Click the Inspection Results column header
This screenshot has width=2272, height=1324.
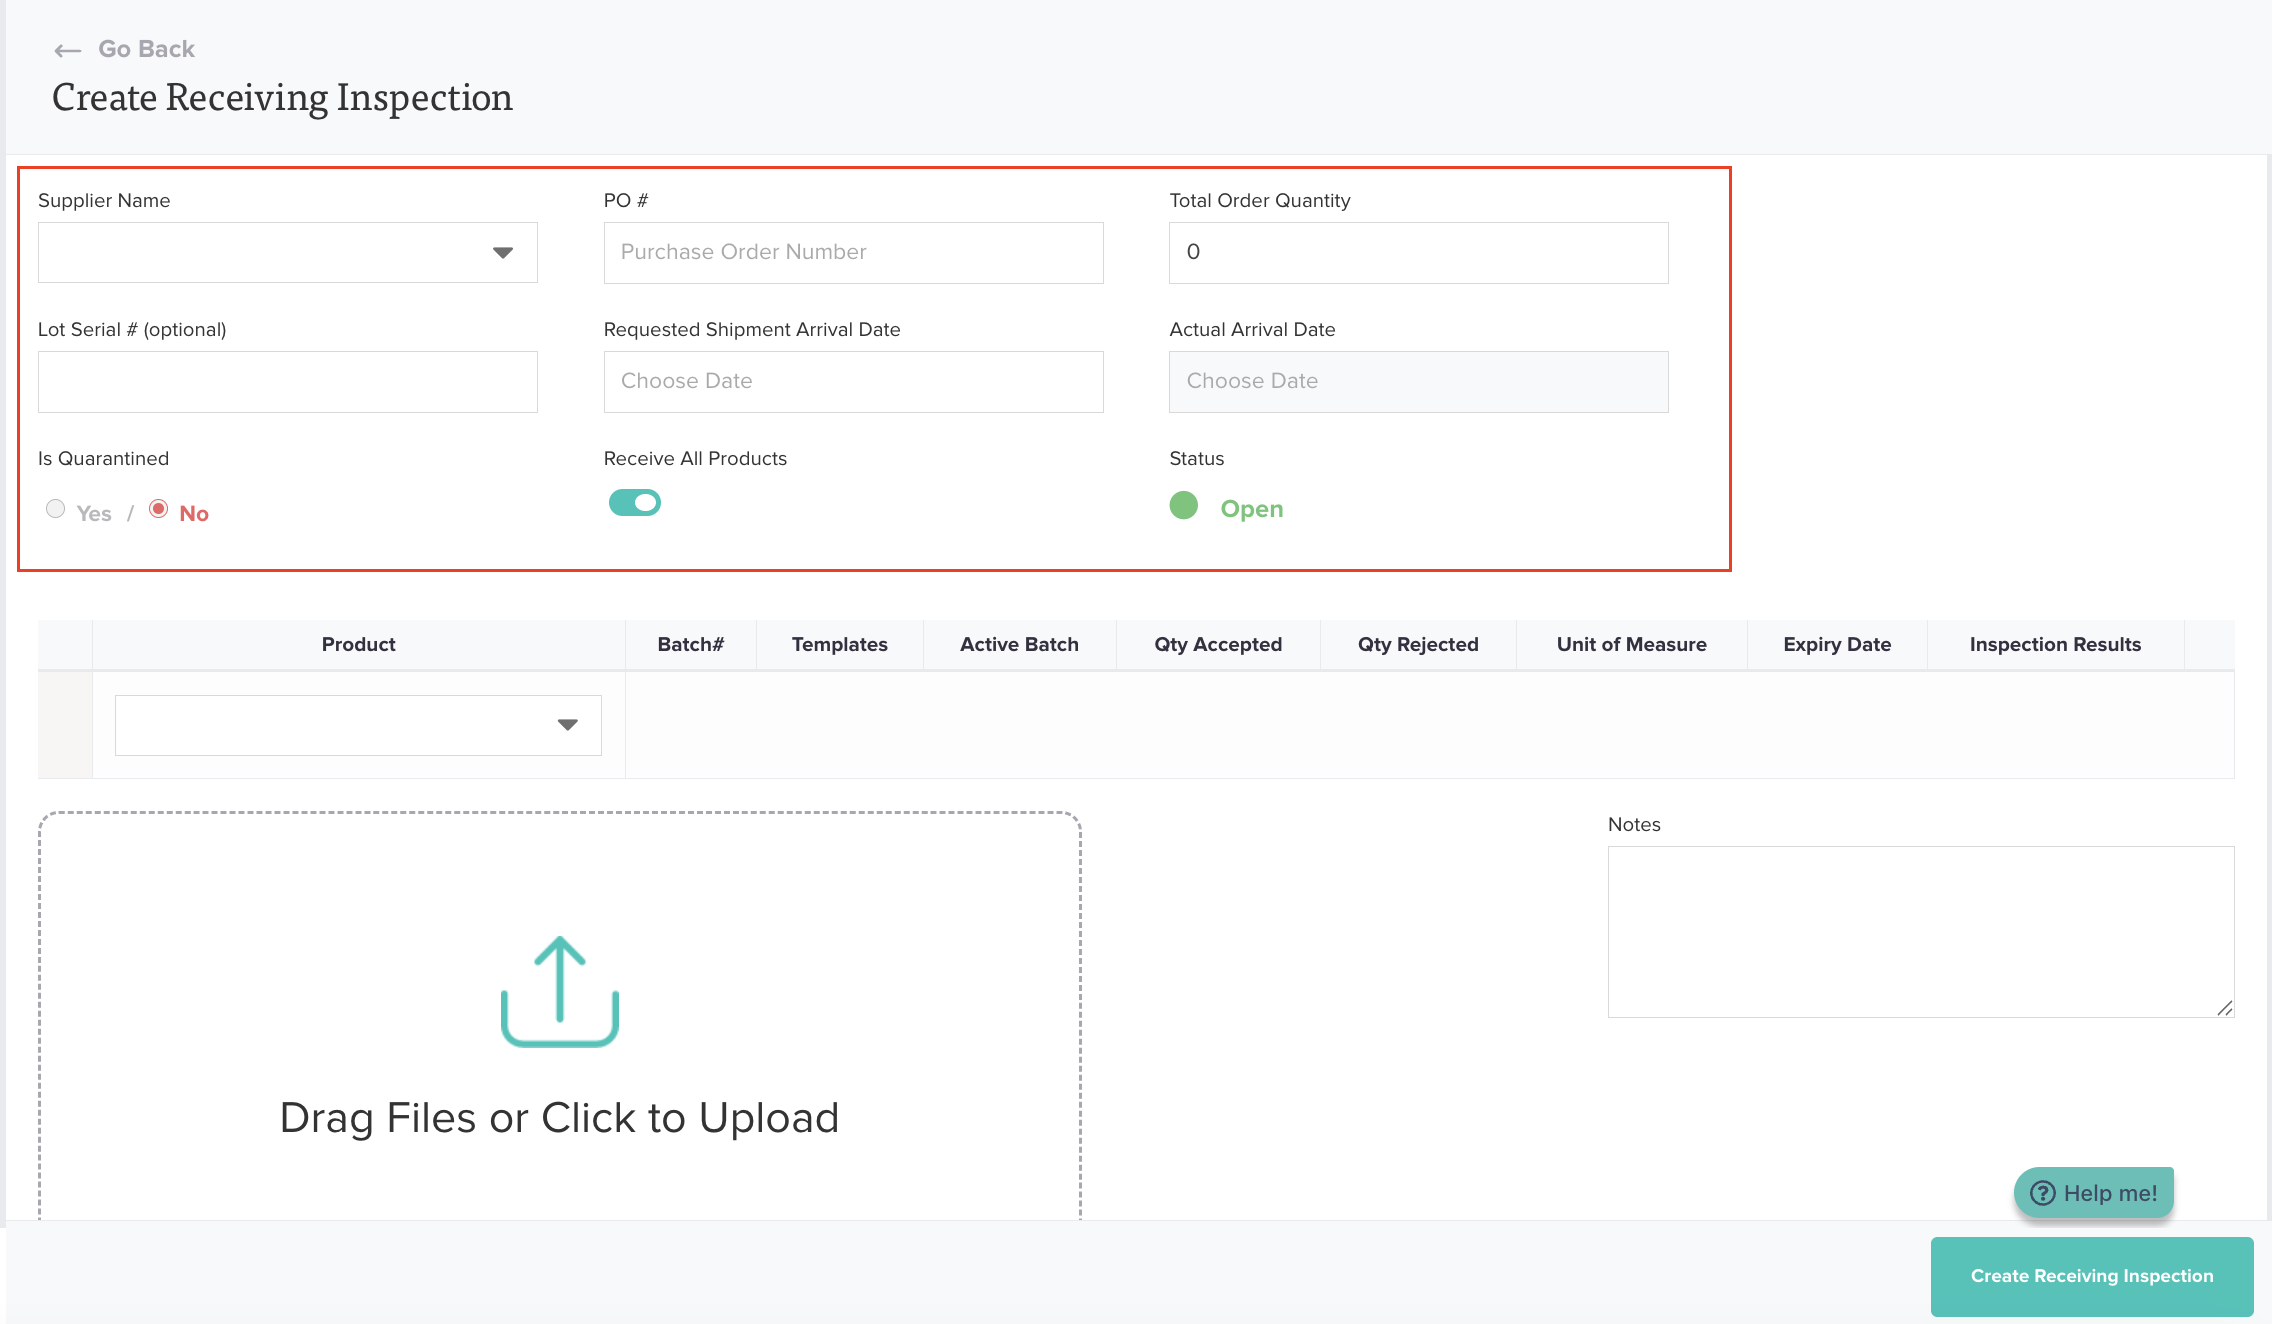[2054, 645]
